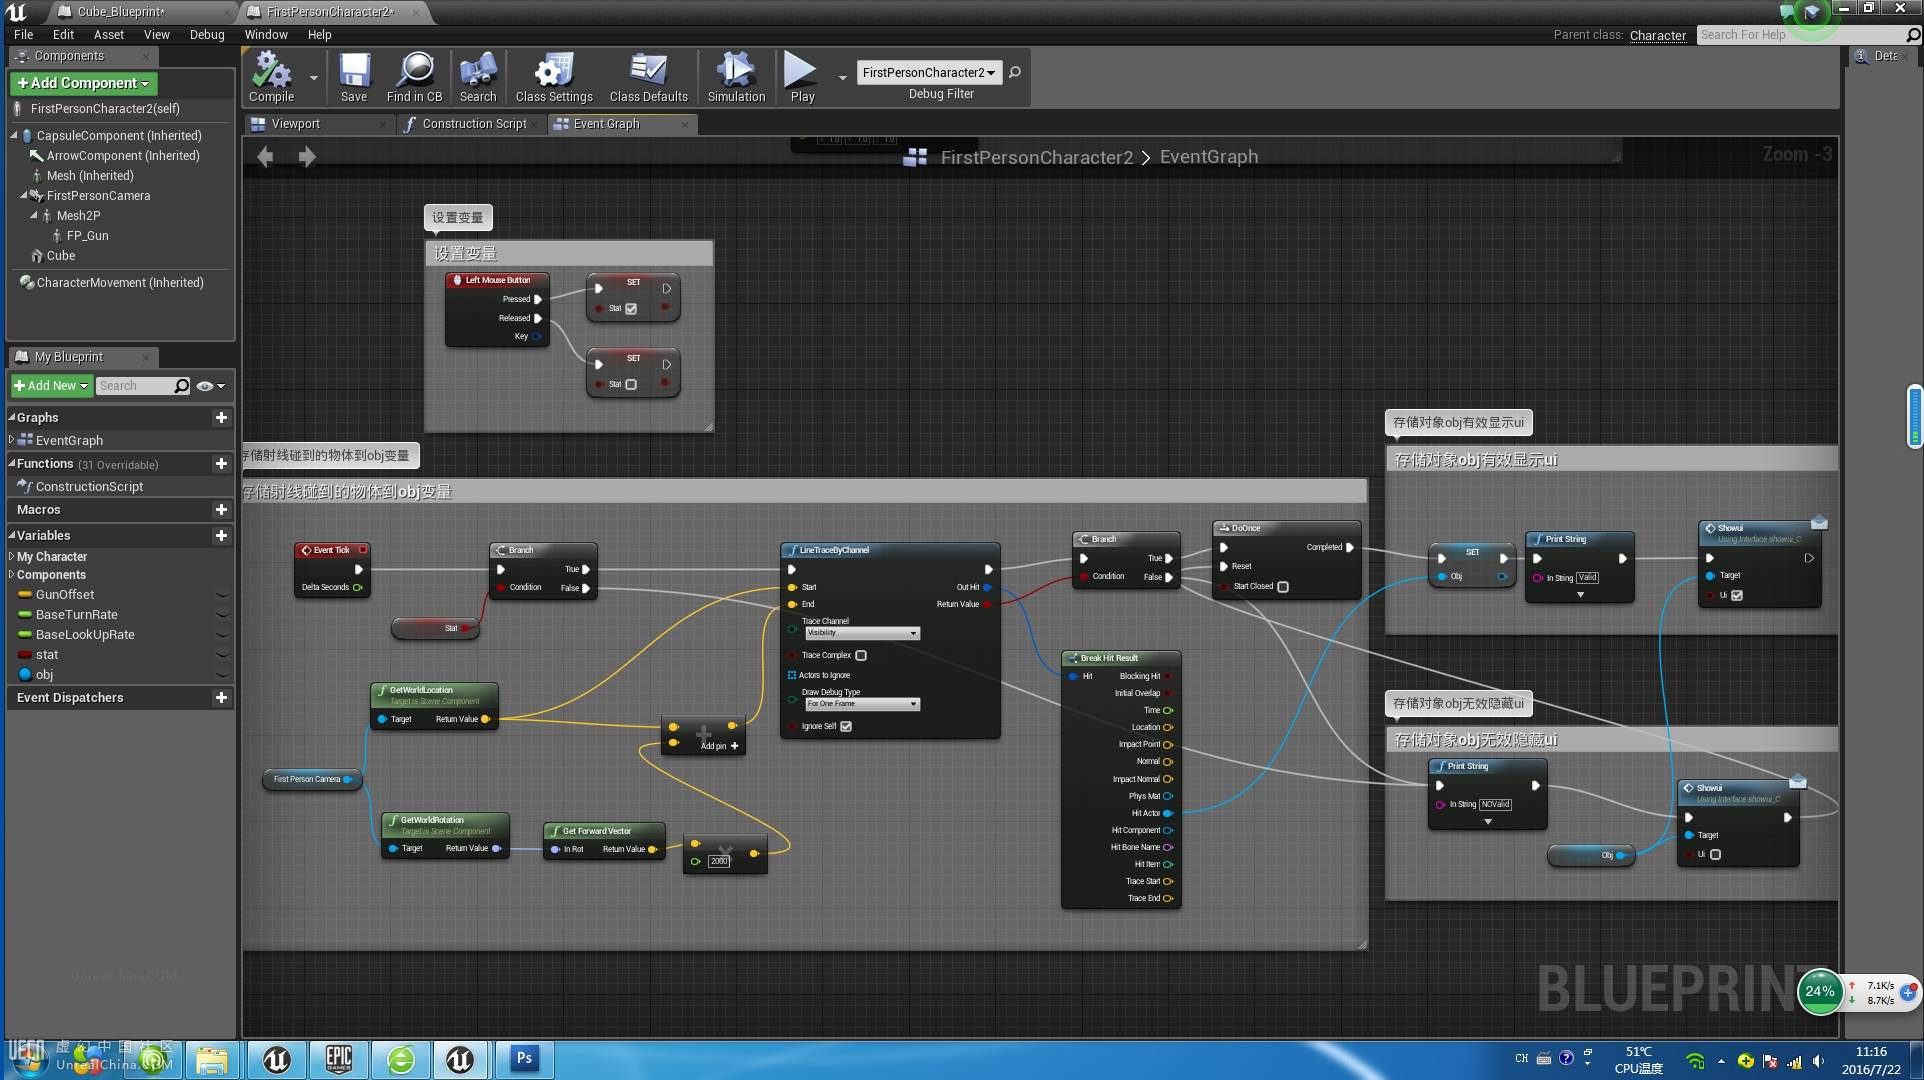
Task: Select the obj variable
Action: pyautogui.click(x=44, y=675)
